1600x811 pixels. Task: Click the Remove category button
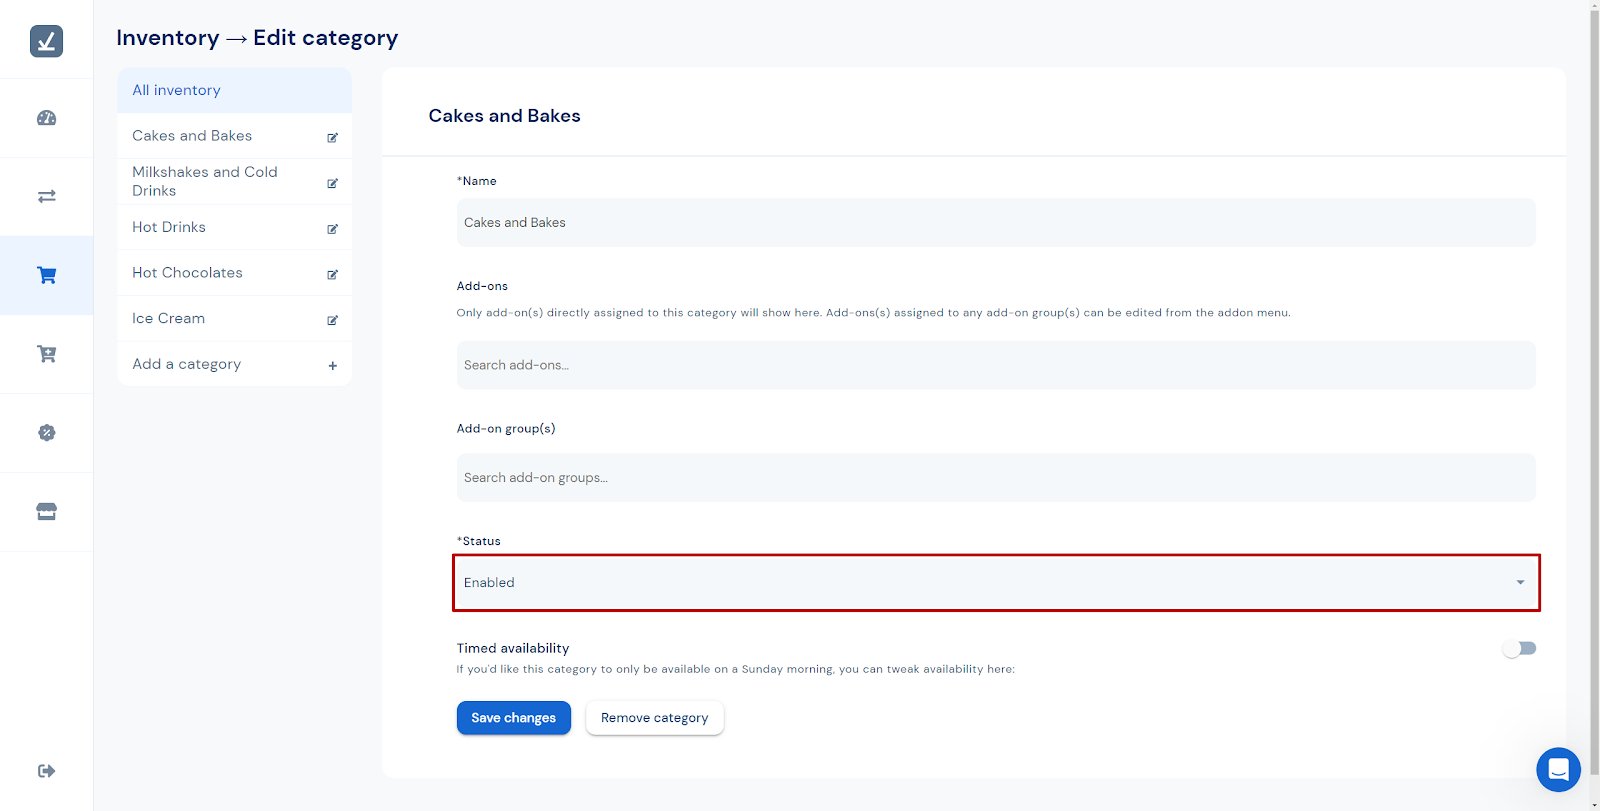(654, 718)
